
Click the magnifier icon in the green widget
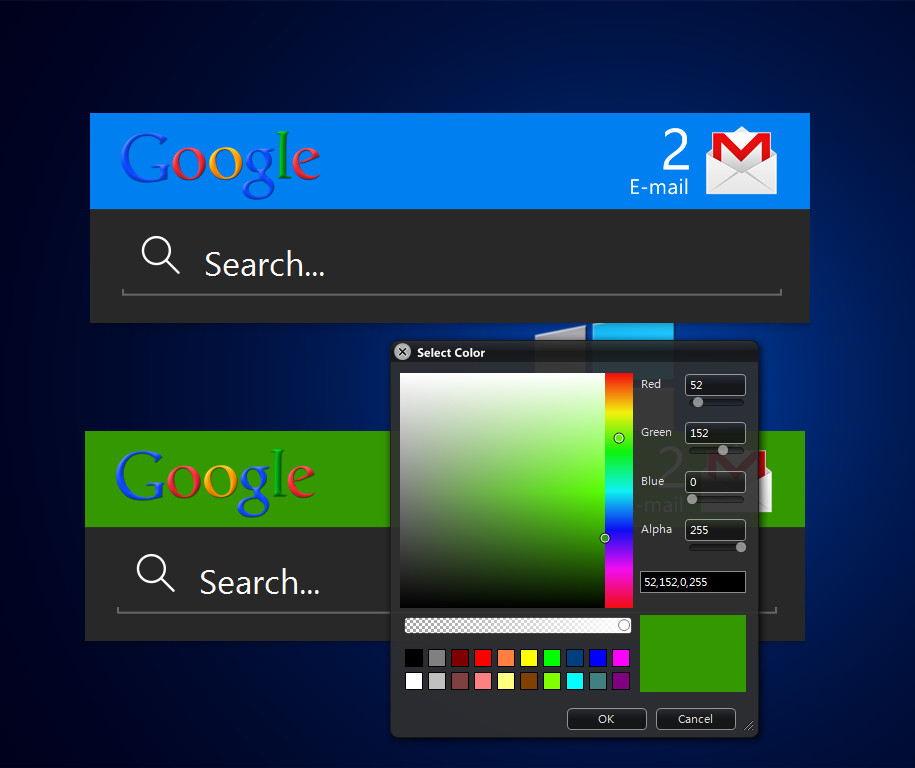(x=155, y=573)
